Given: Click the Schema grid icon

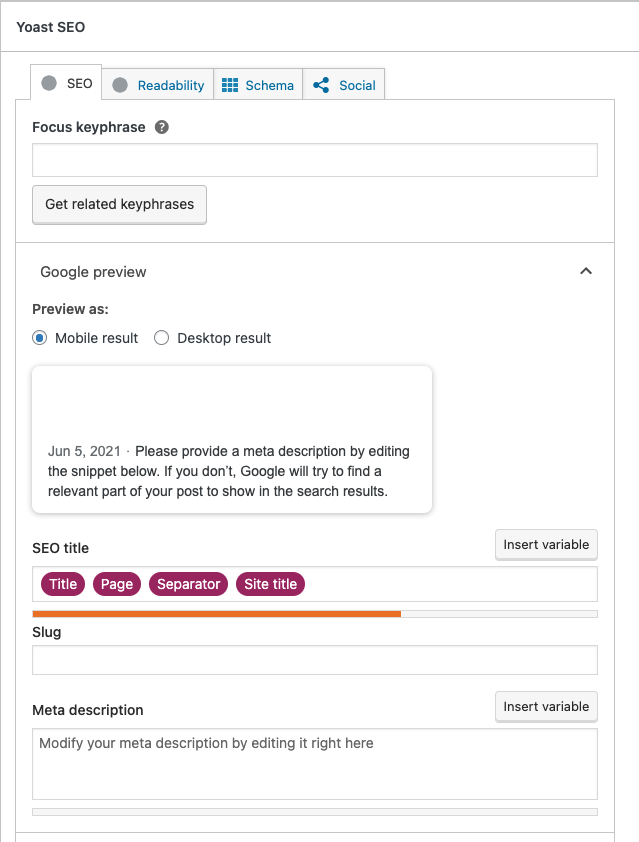Looking at the screenshot, I should (x=230, y=85).
